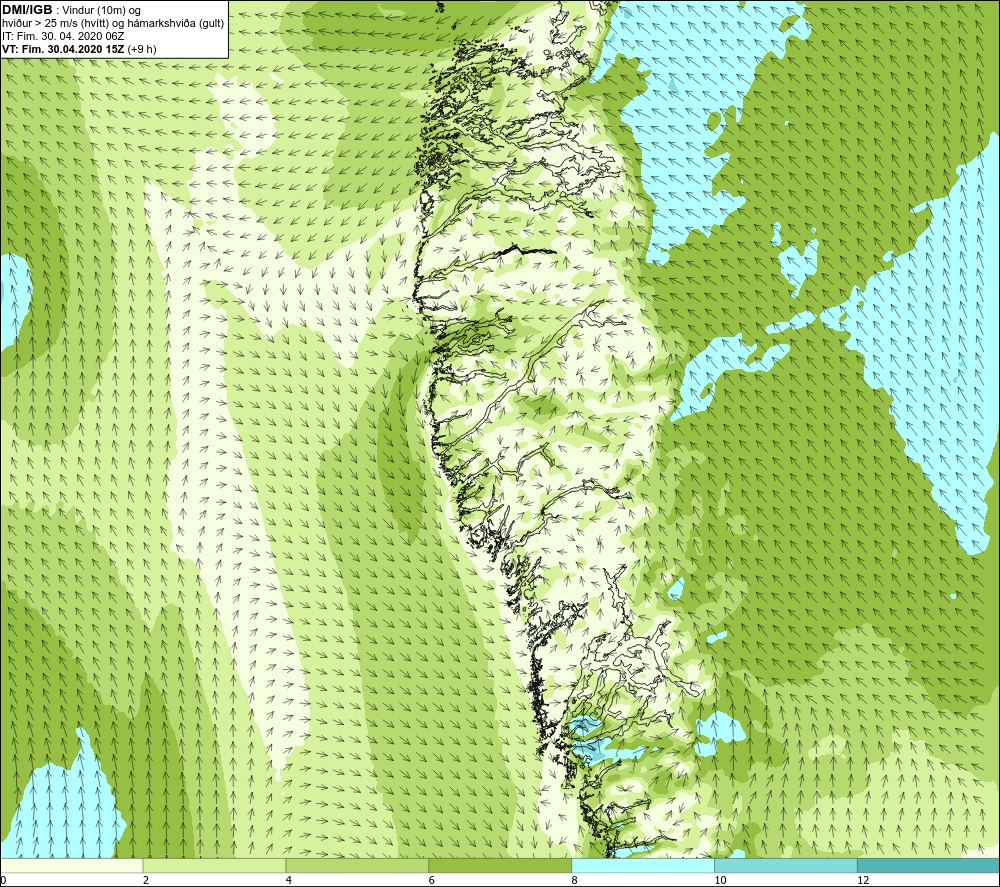Click the dark green 6–8 m/s legend swatch
Image resolution: width=1000 pixels, height=887 pixels.
pyautogui.click(x=500, y=865)
